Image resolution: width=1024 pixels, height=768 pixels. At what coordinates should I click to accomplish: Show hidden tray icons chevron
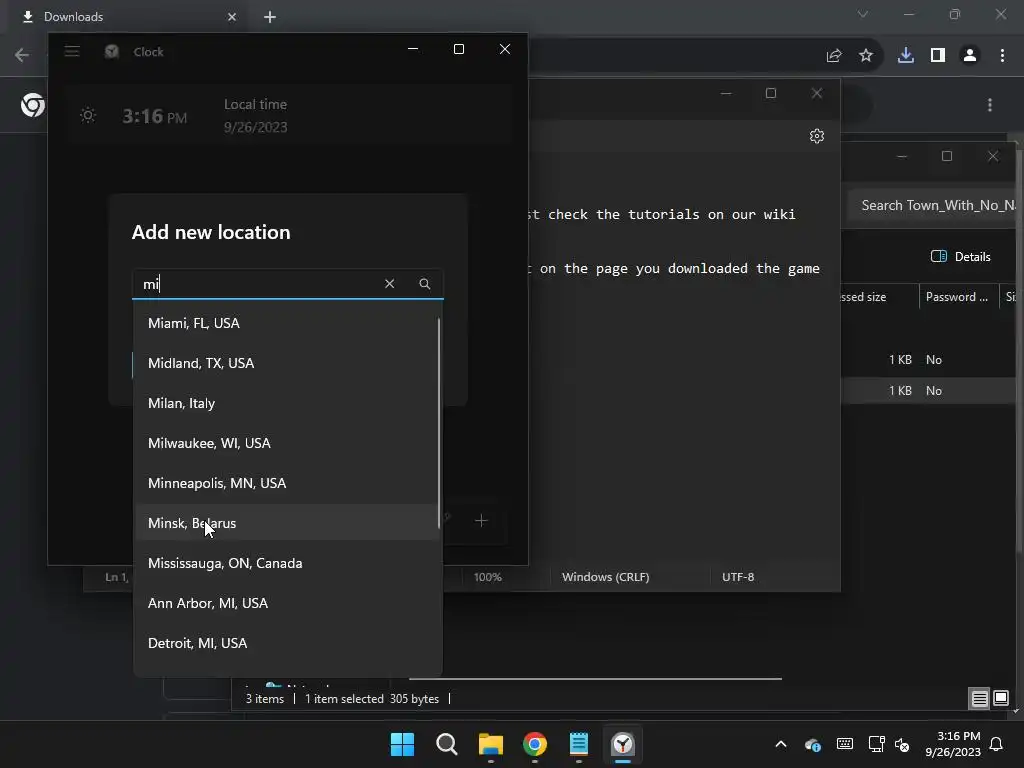780,744
